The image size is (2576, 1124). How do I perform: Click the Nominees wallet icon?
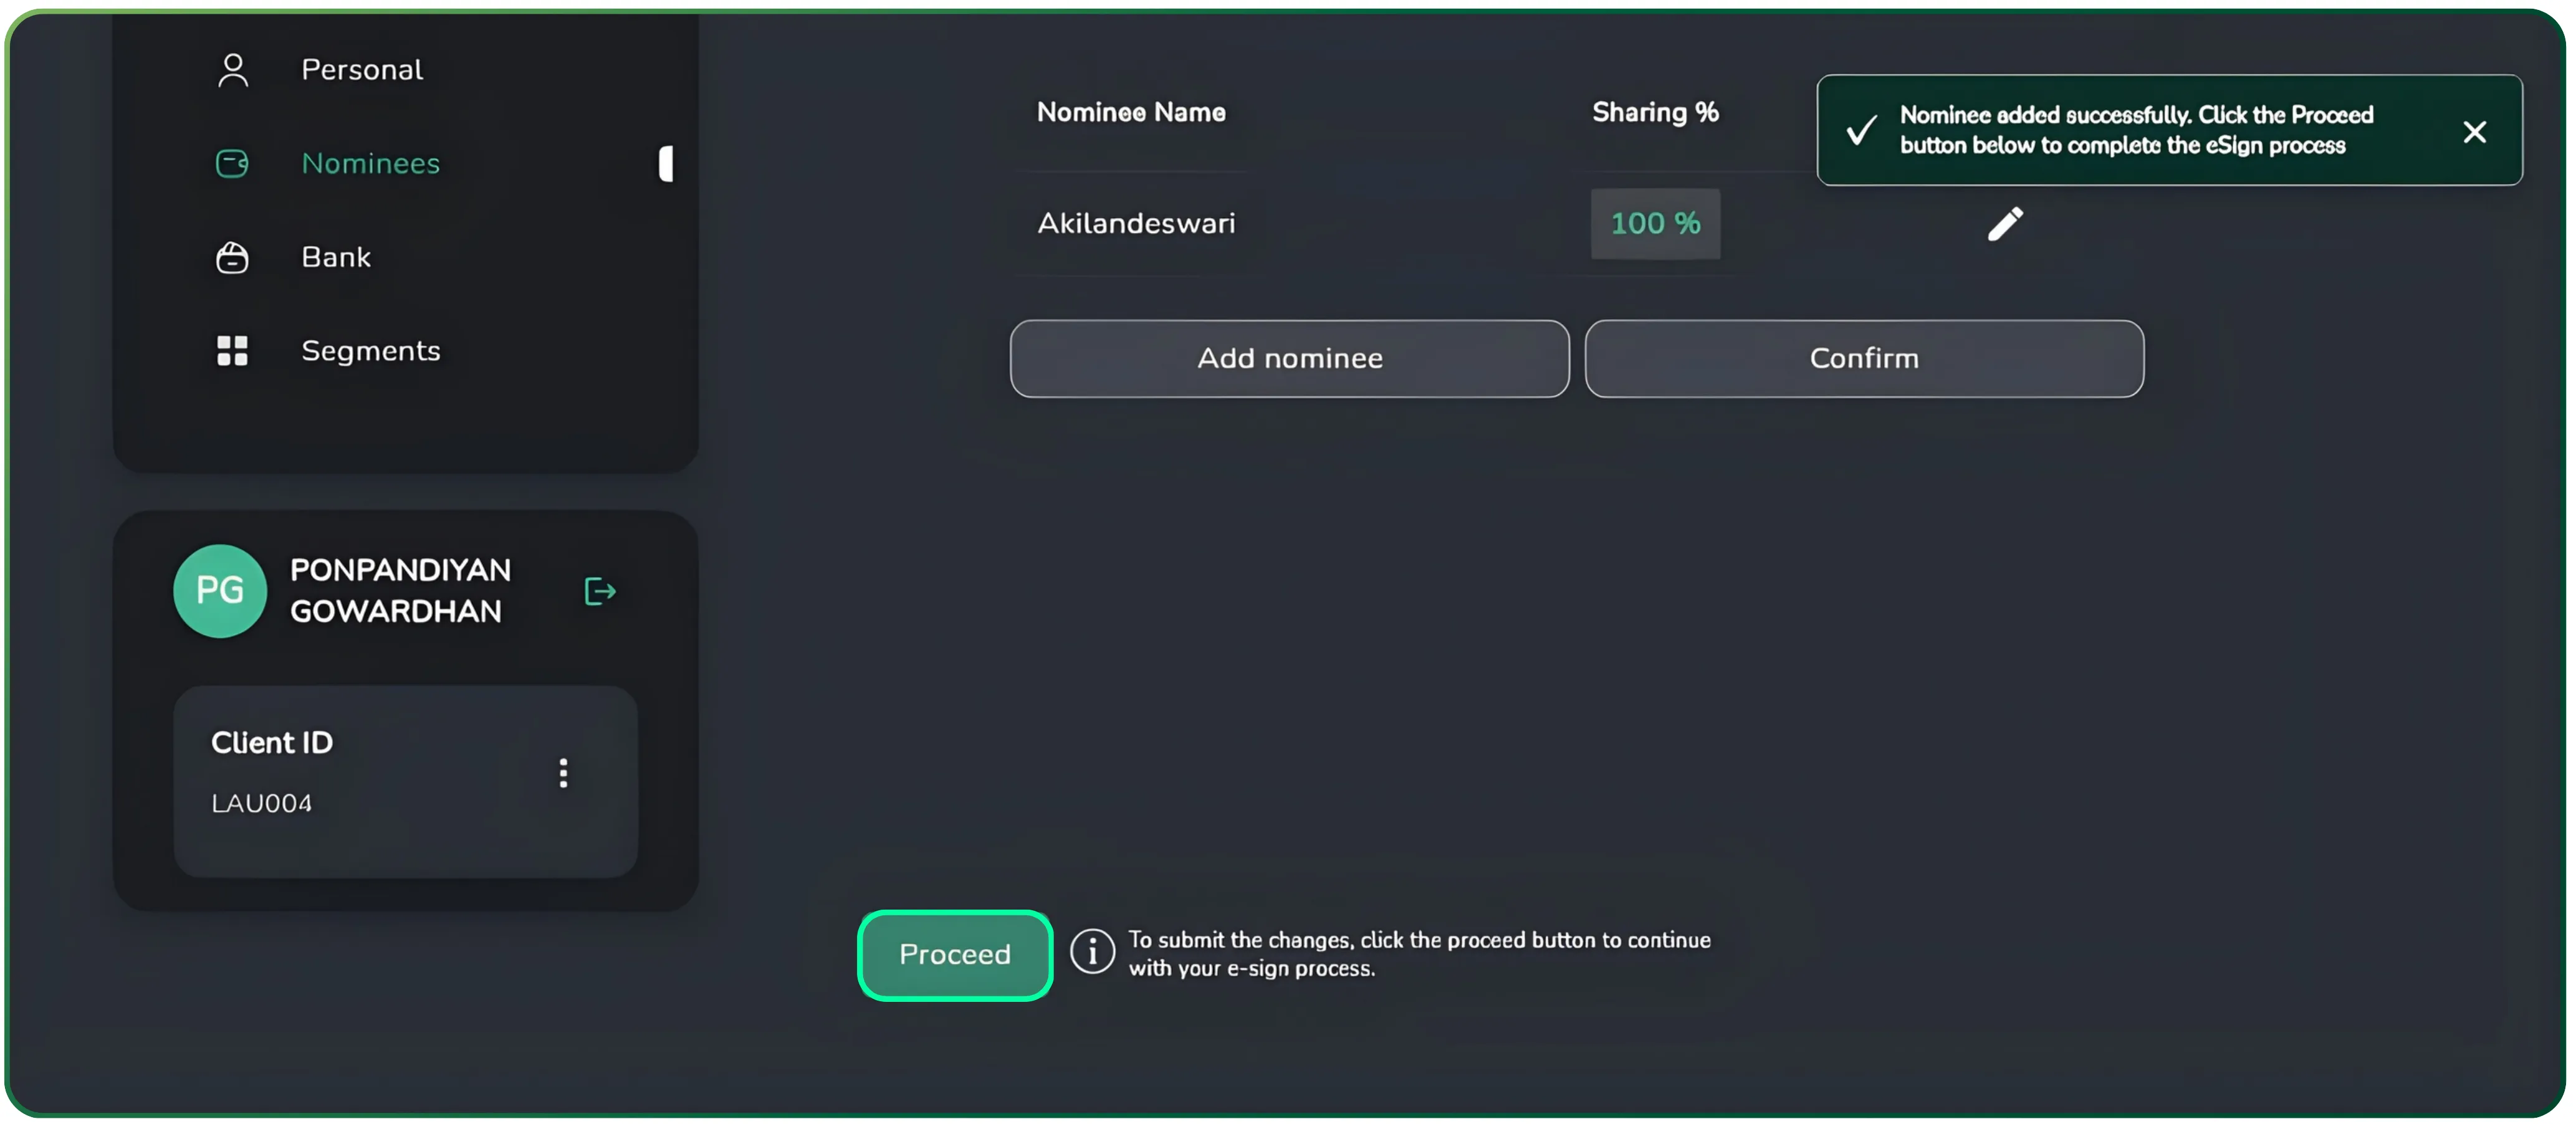click(232, 163)
